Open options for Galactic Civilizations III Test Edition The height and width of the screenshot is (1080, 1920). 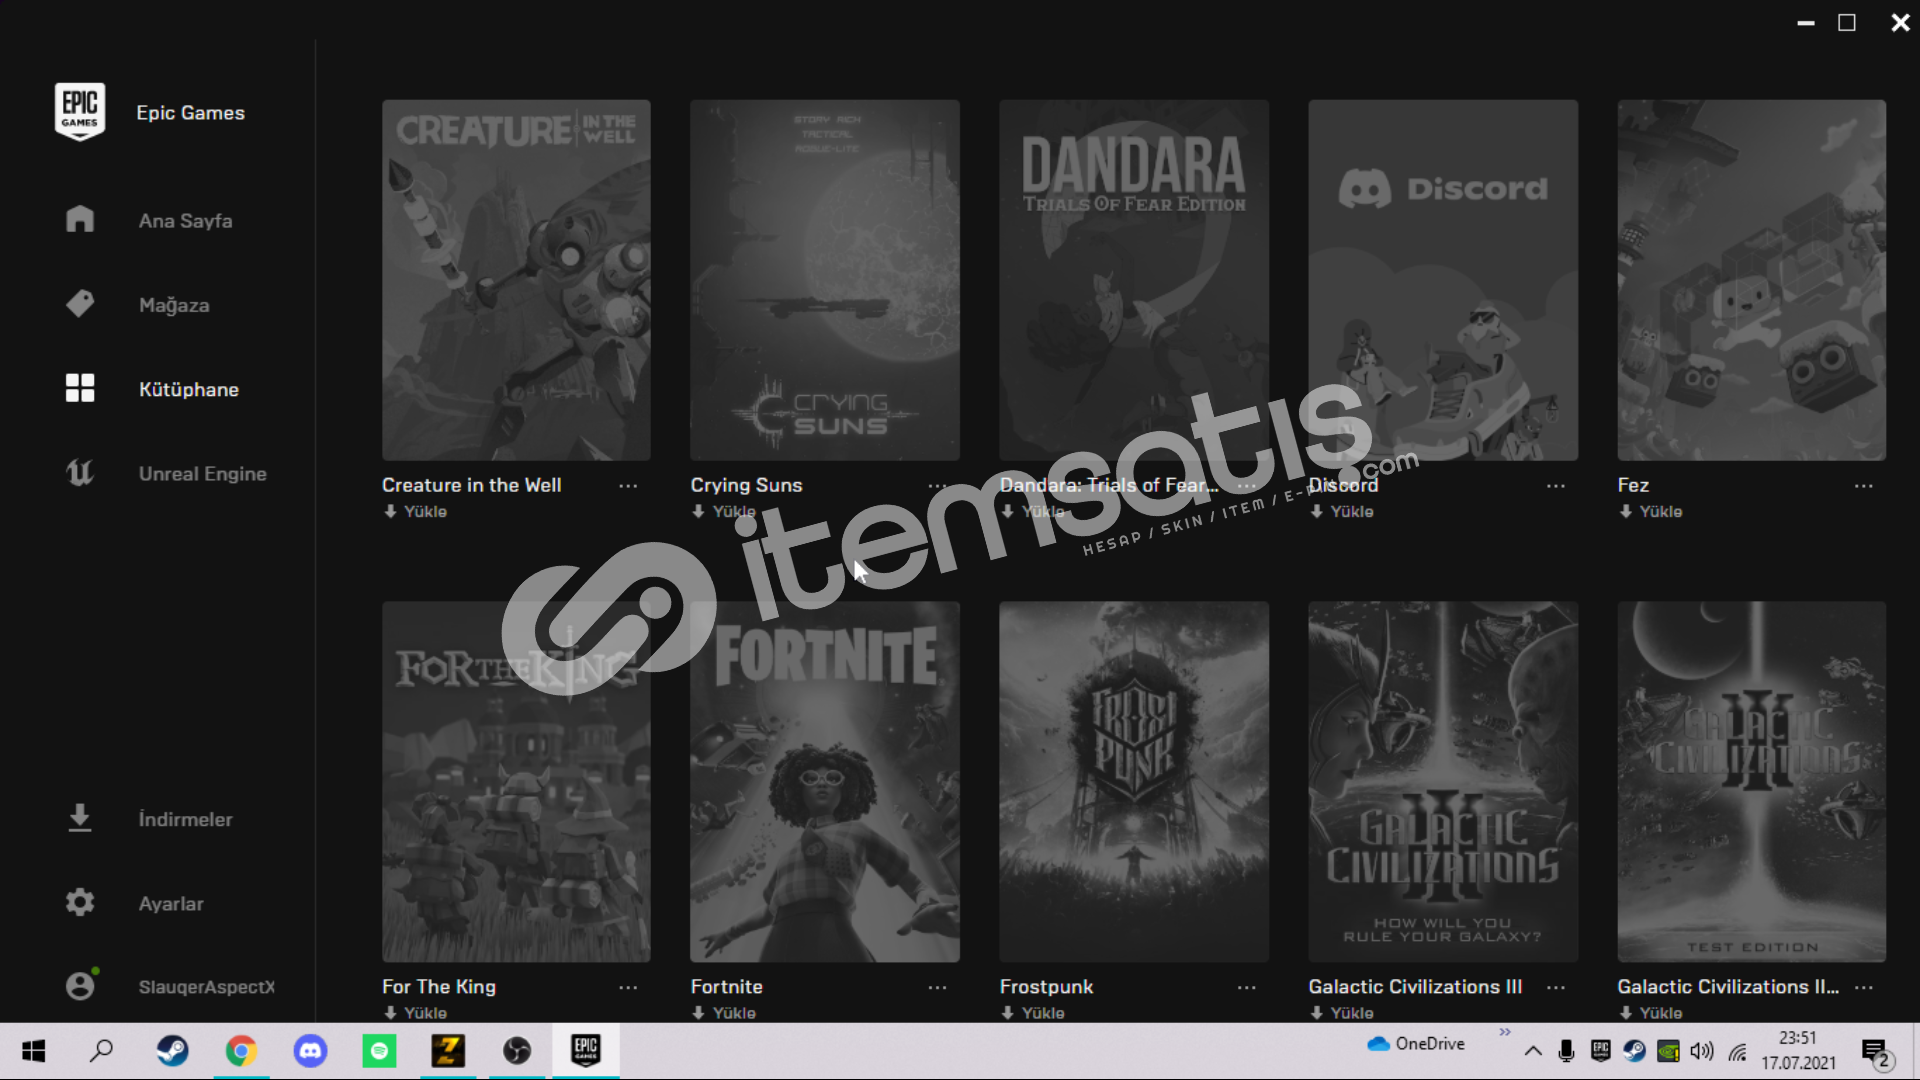pos(1864,988)
